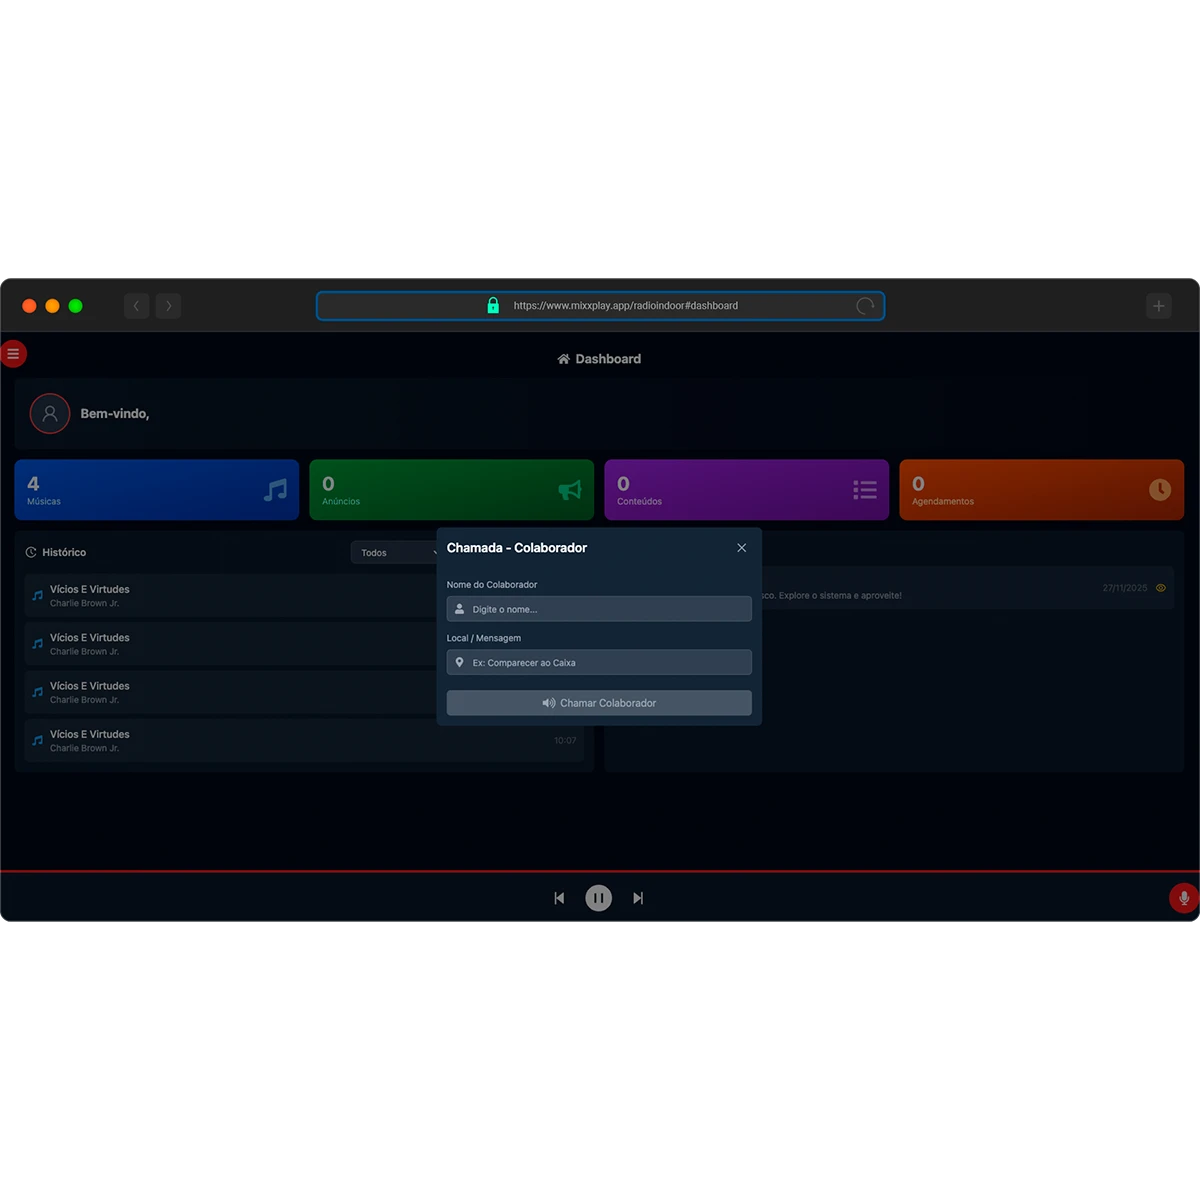Click the browser back arrow
The height and width of the screenshot is (1200, 1200).
pos(136,306)
